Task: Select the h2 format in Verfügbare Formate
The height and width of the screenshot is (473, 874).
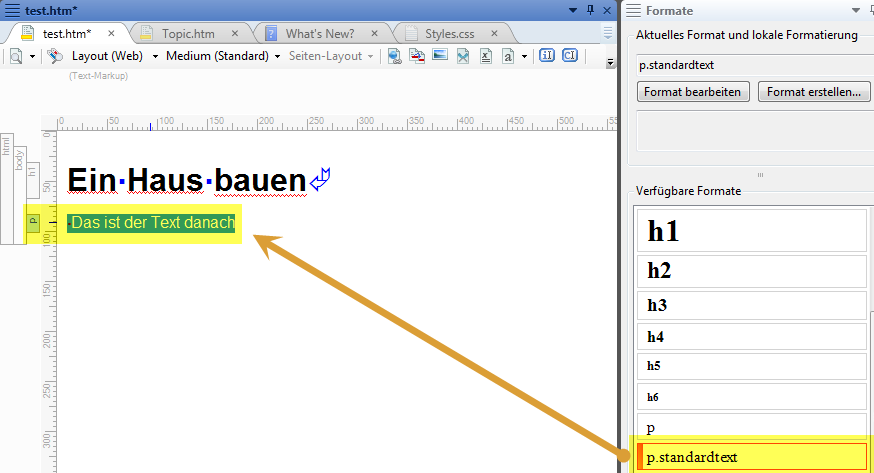Action: (751, 271)
